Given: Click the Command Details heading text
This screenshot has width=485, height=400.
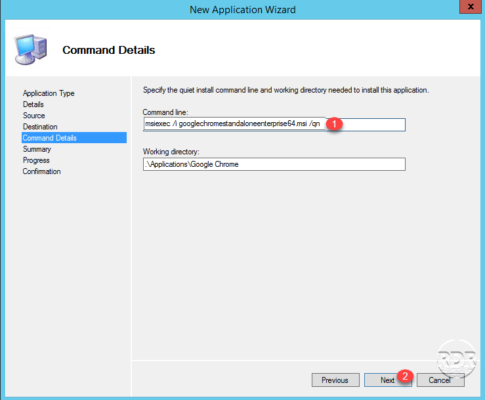Looking at the screenshot, I should coord(109,50).
